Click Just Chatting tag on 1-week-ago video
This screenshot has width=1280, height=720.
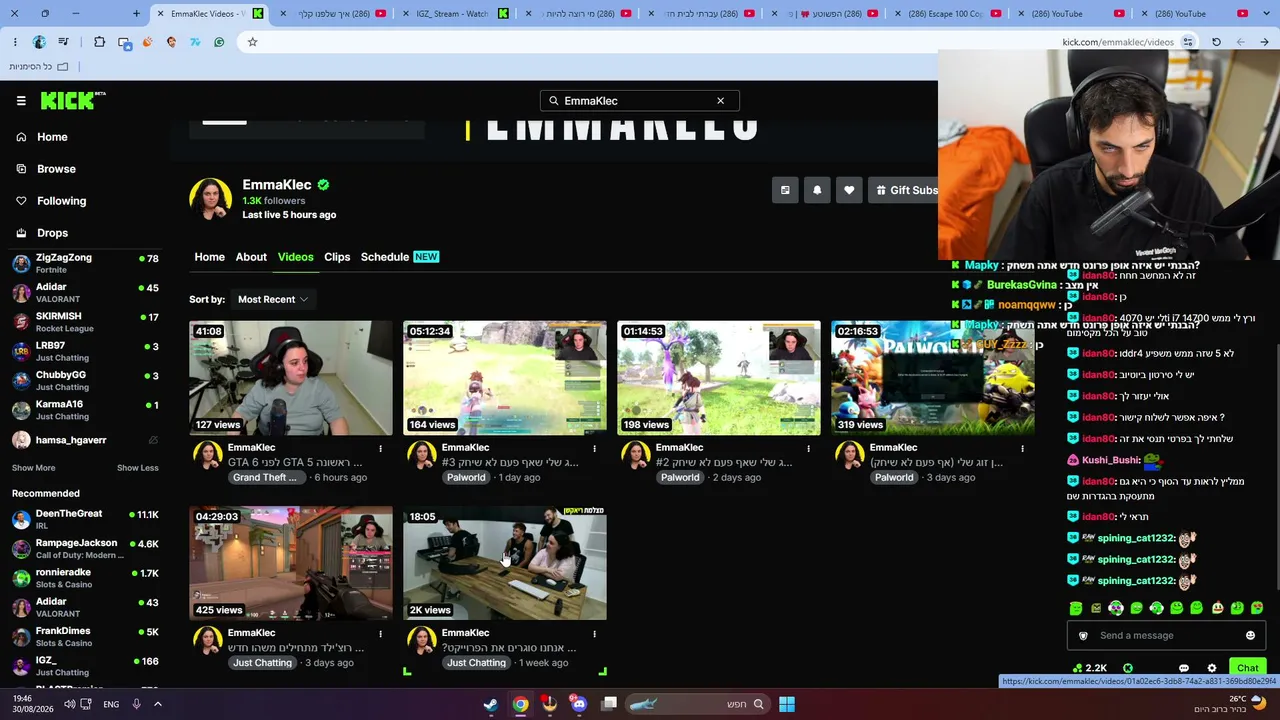tap(476, 663)
